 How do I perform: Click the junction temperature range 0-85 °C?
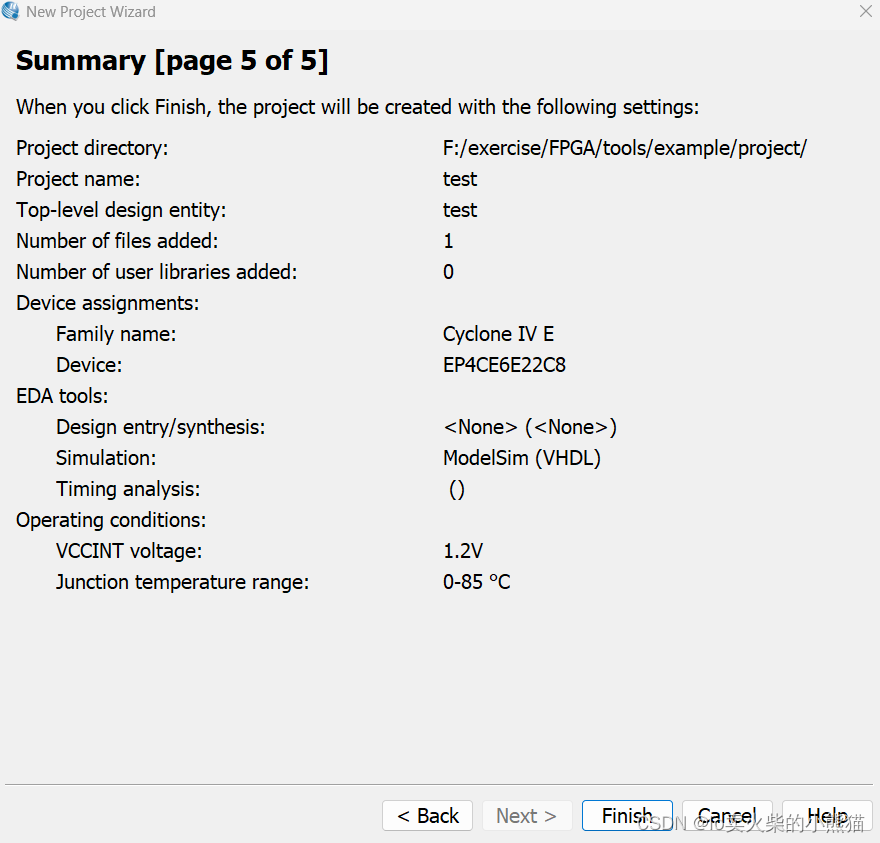pyautogui.click(x=476, y=582)
